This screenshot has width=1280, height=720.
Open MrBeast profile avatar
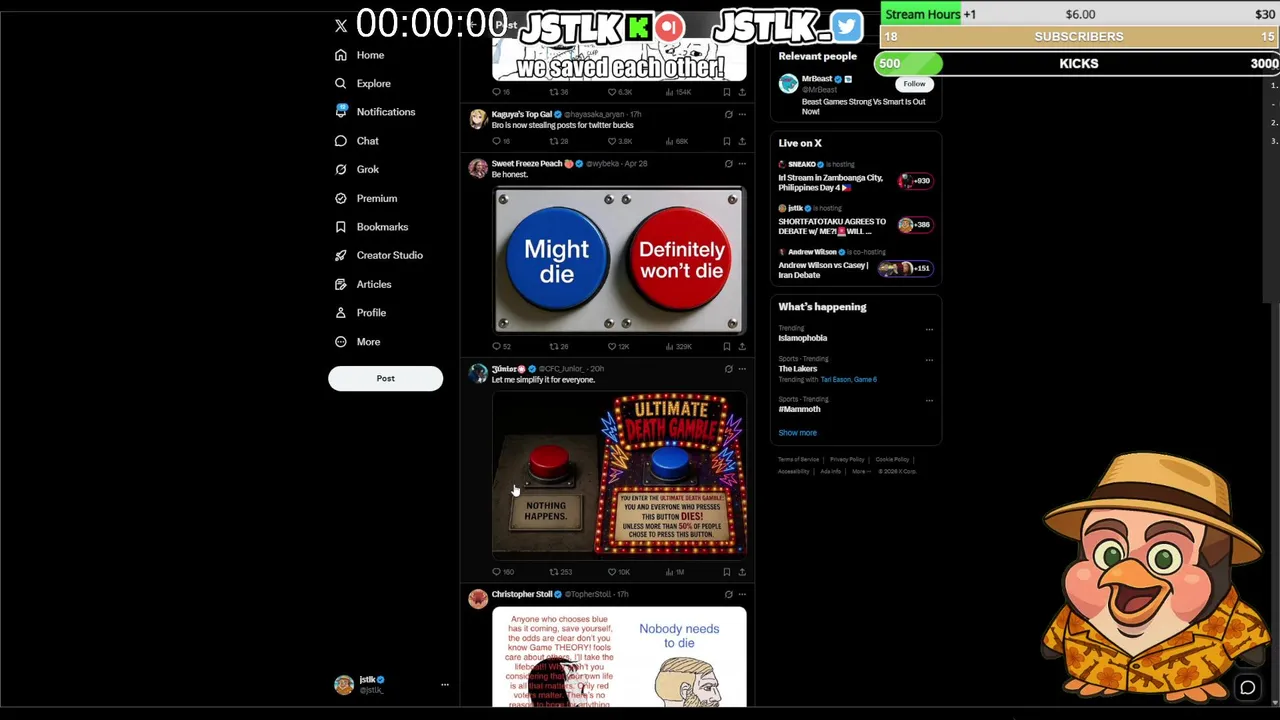[788, 84]
